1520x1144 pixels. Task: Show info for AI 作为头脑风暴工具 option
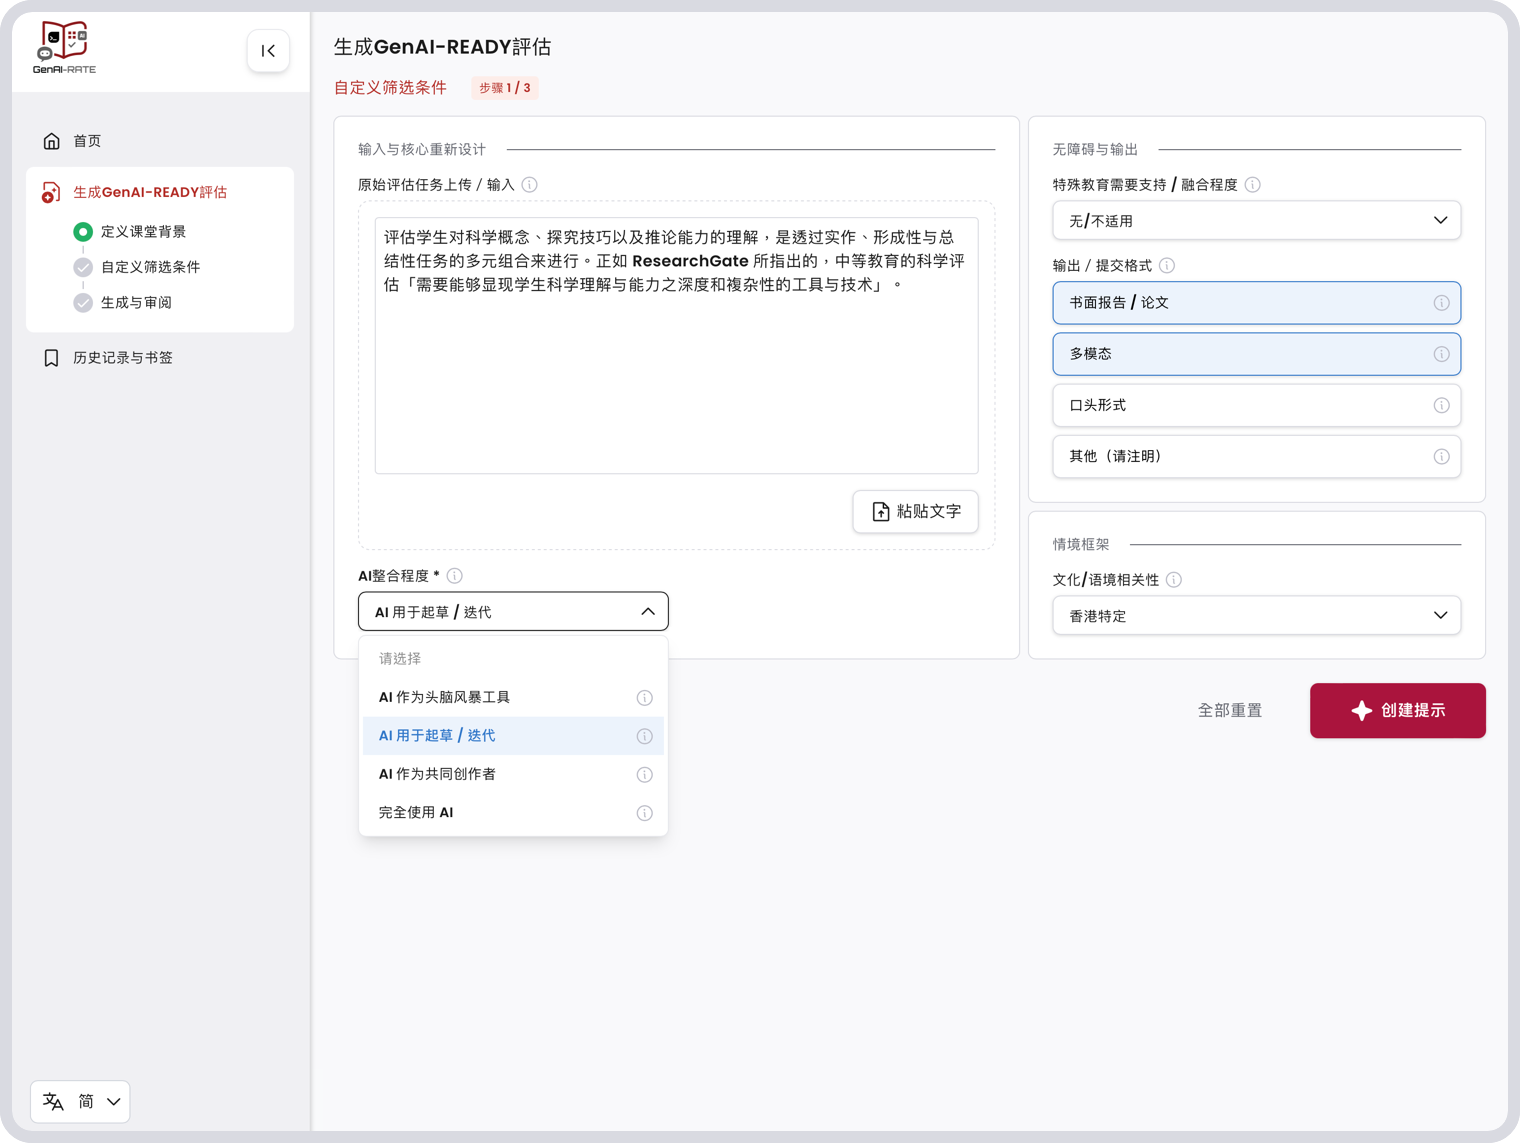tap(645, 698)
